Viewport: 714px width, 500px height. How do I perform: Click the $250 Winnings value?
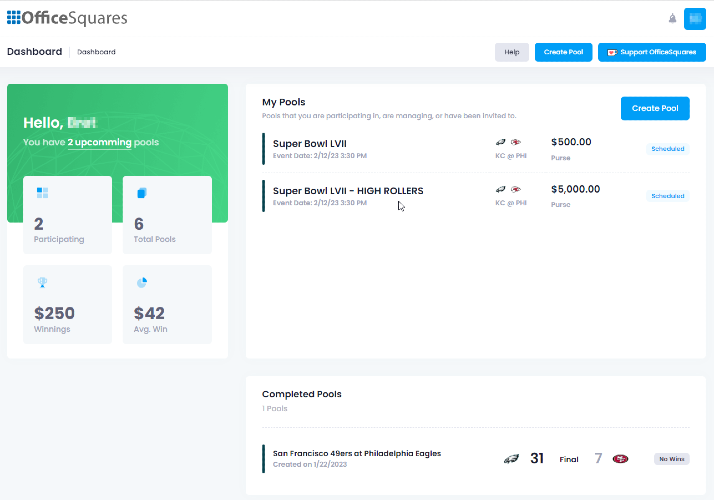point(54,313)
